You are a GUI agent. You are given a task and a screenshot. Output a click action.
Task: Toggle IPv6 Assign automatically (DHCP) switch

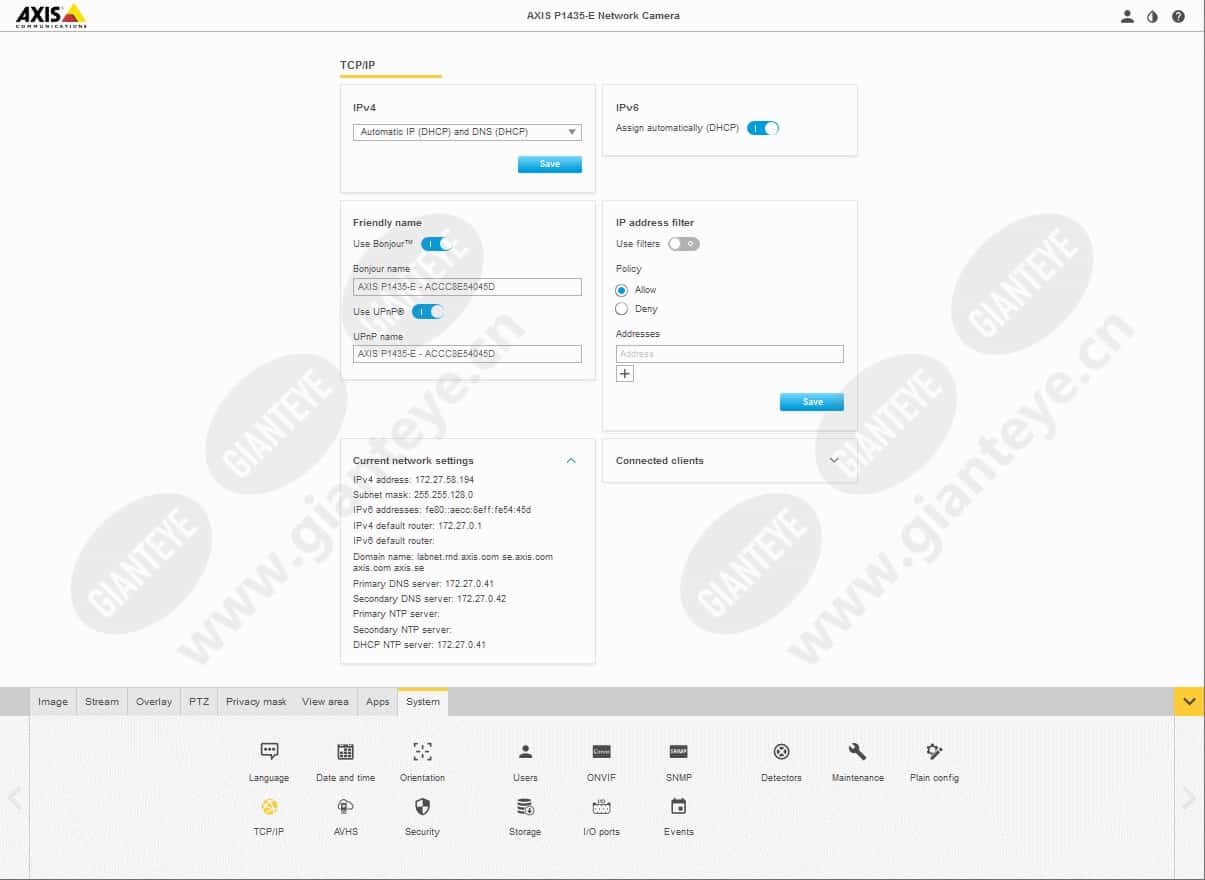tap(763, 128)
